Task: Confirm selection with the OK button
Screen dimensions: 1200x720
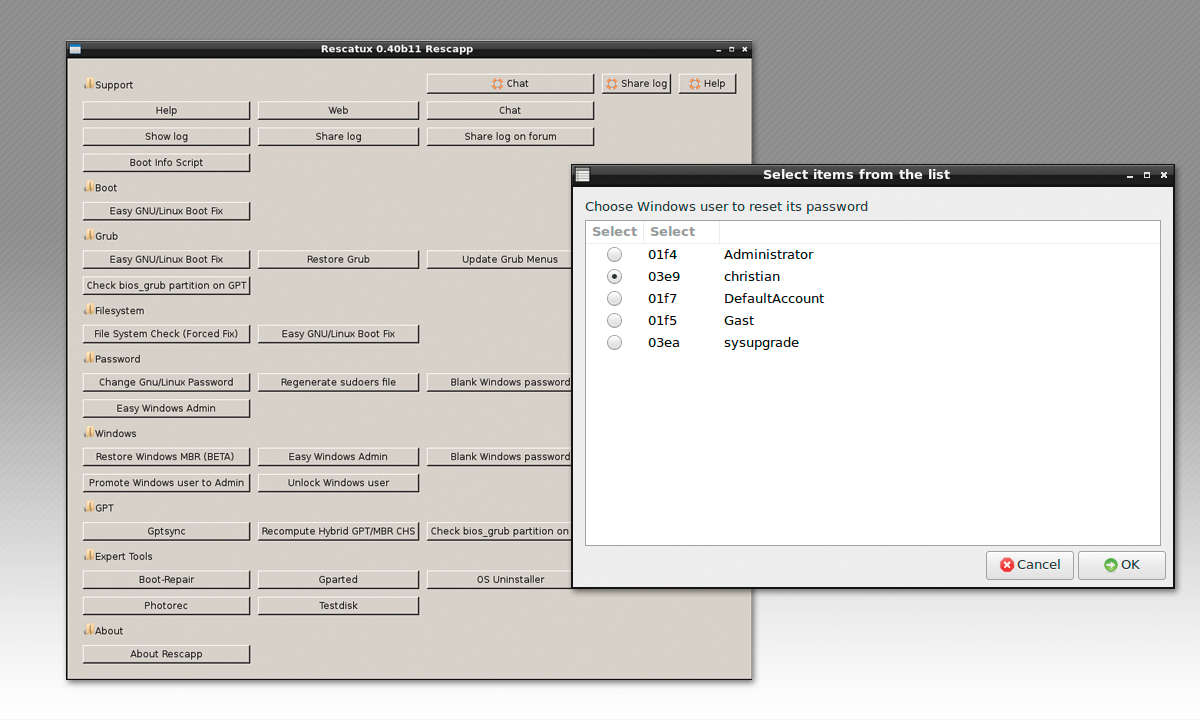Action: 1121,565
